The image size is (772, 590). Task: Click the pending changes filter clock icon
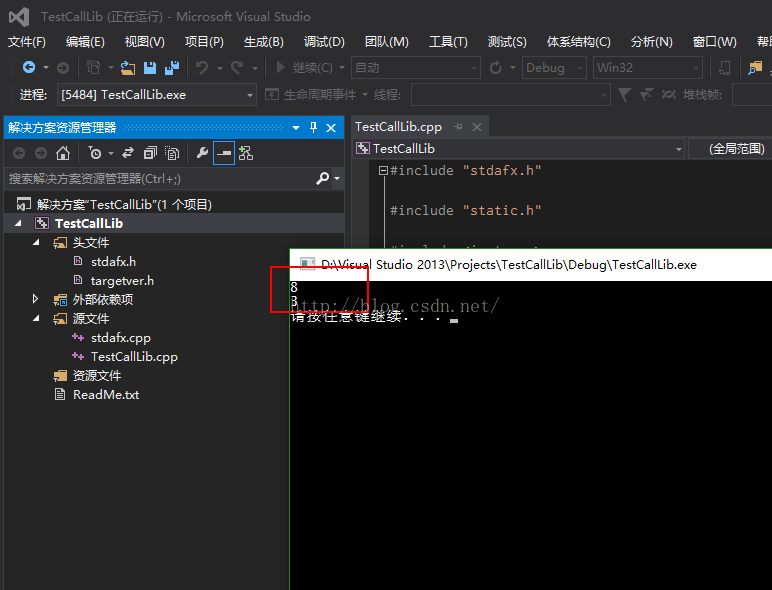[95, 153]
